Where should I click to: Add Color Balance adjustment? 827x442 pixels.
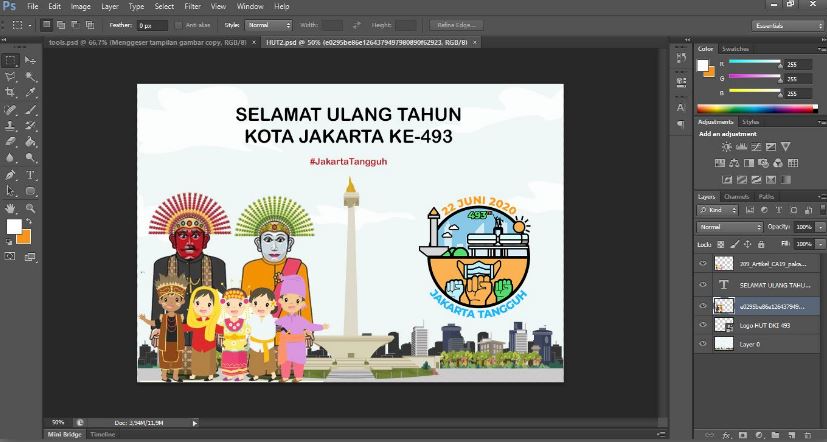(734, 164)
